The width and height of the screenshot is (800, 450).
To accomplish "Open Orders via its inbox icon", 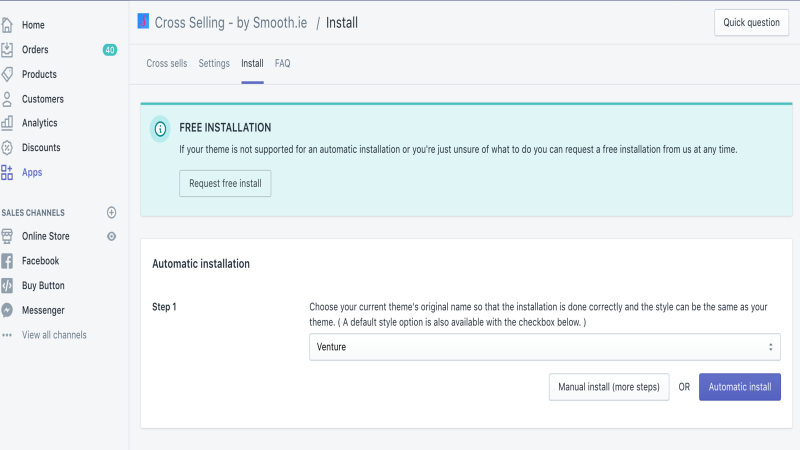I will point(7,49).
